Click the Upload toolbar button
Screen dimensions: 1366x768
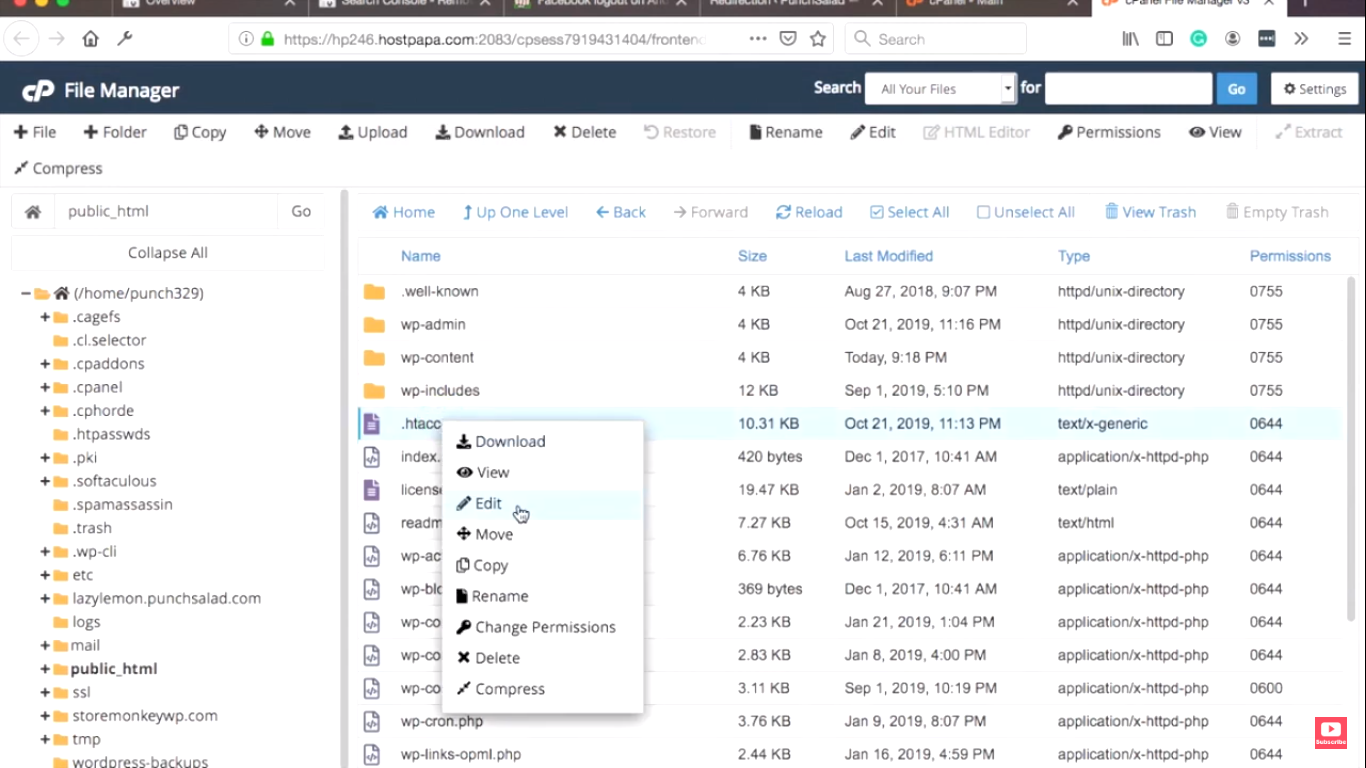tap(373, 132)
